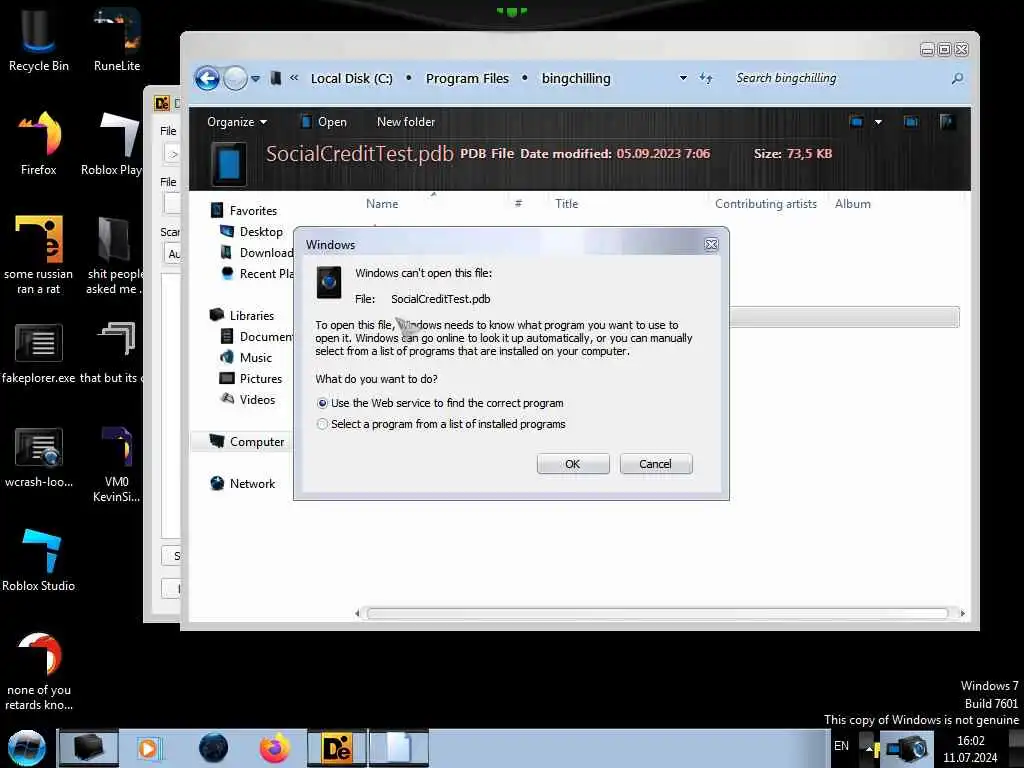1024x768 pixels.
Task: Launch the RuneLite desktop icon
Action: (x=116, y=38)
